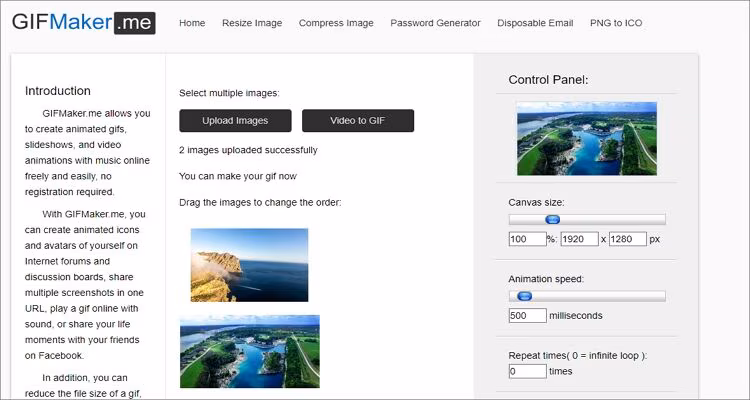Click the Animation speed slider track
This screenshot has height=400, width=750.
coord(600,295)
